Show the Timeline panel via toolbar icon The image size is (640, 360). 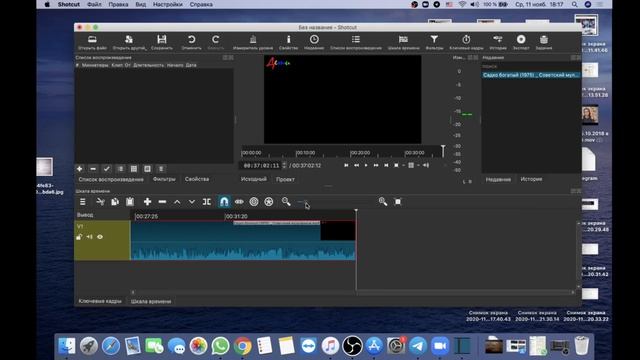click(403, 40)
